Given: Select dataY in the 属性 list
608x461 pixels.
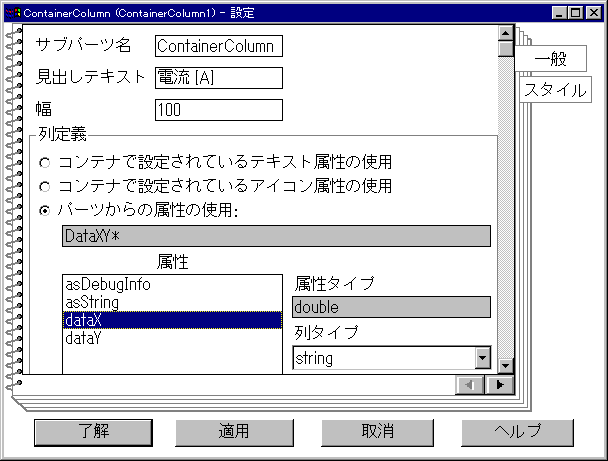Looking at the screenshot, I should click(x=173, y=338).
